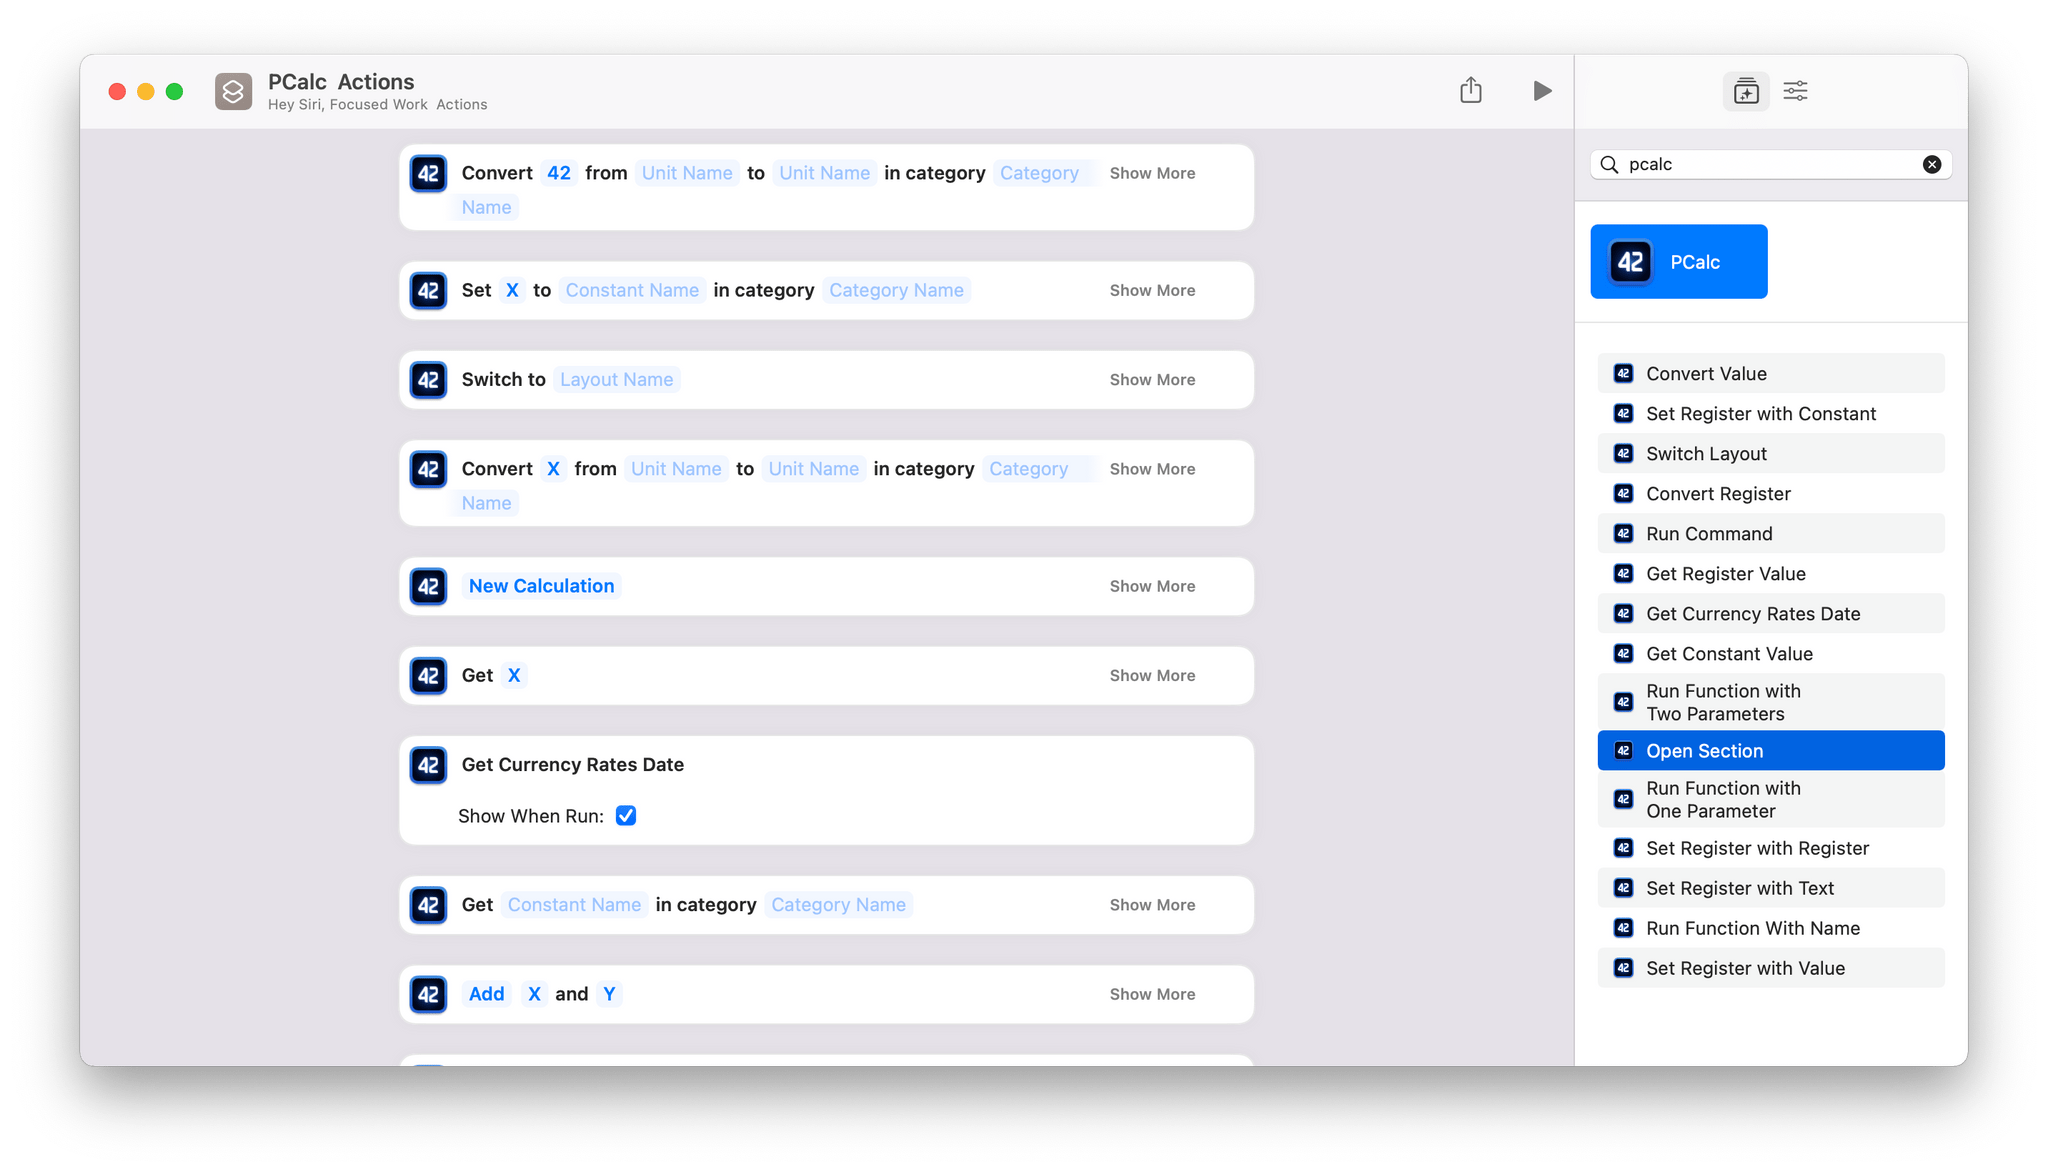Screen dimensions: 2048x1172
Task: Click the PCalc icon on Set X action
Action: click(428, 290)
